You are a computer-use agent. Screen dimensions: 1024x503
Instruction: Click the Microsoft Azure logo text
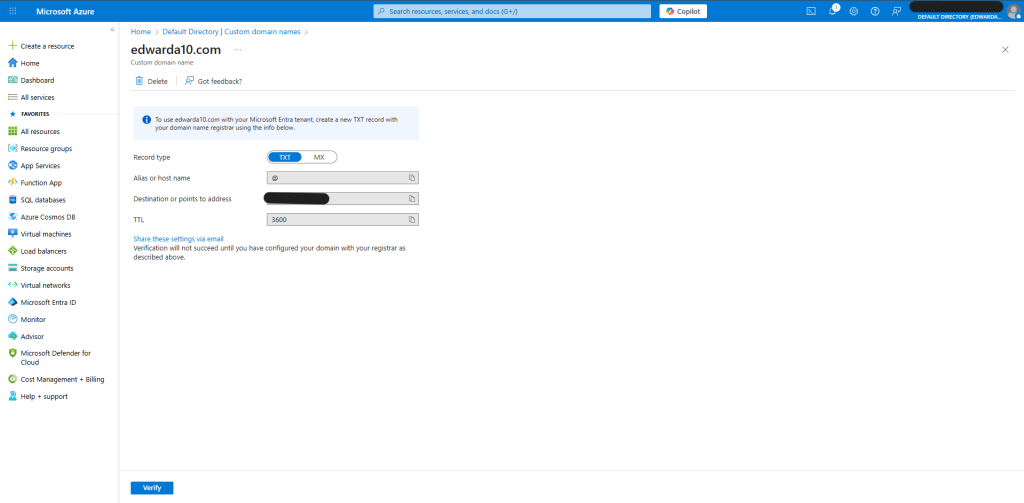pyautogui.click(x=65, y=11)
